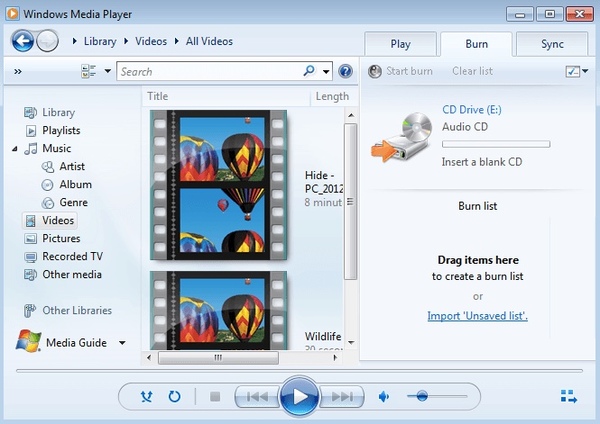600x424 pixels.
Task: Click the volume slider
Action: click(437, 396)
